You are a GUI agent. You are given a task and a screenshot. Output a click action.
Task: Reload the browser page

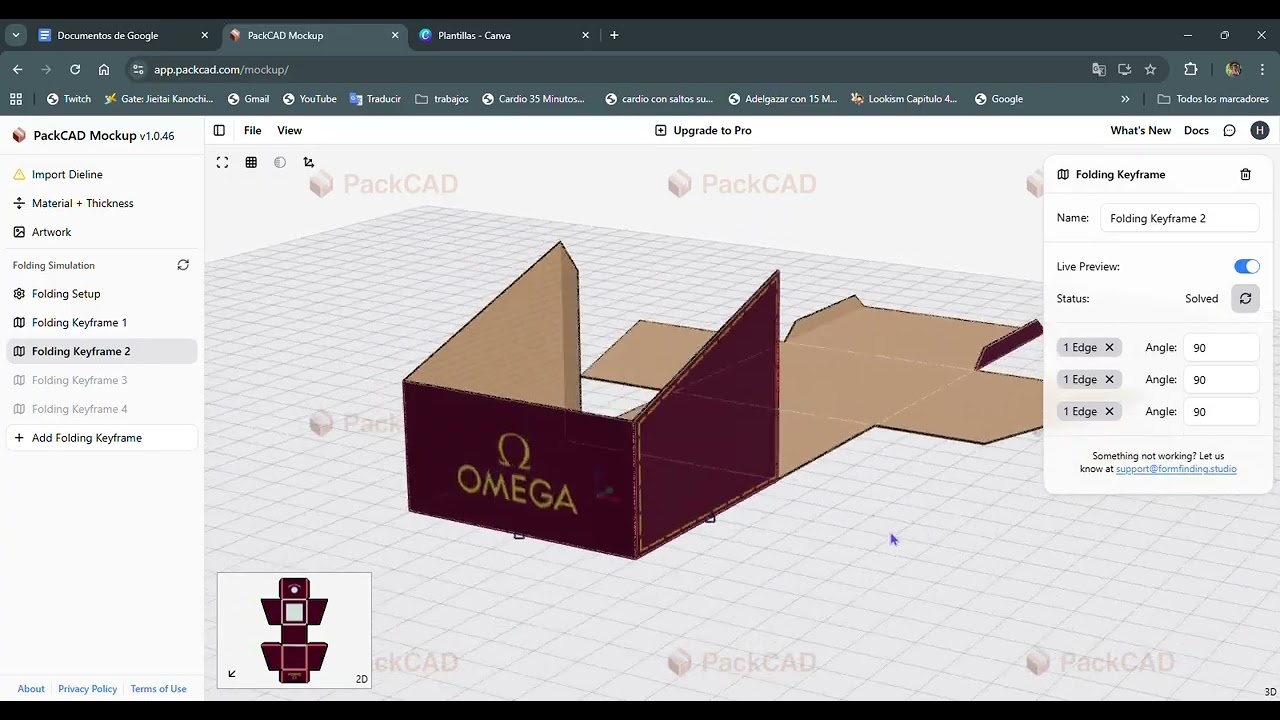point(75,69)
